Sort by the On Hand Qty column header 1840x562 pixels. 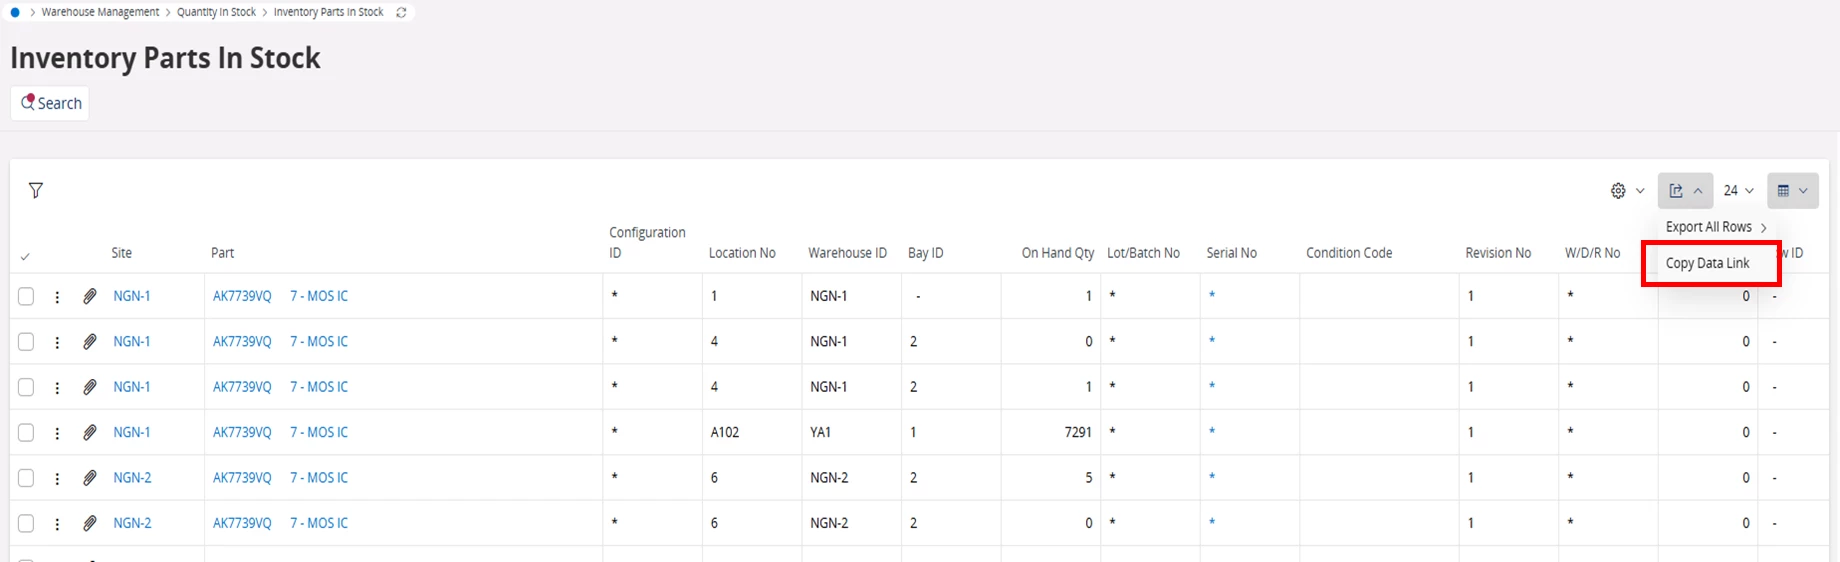[x=1057, y=253]
